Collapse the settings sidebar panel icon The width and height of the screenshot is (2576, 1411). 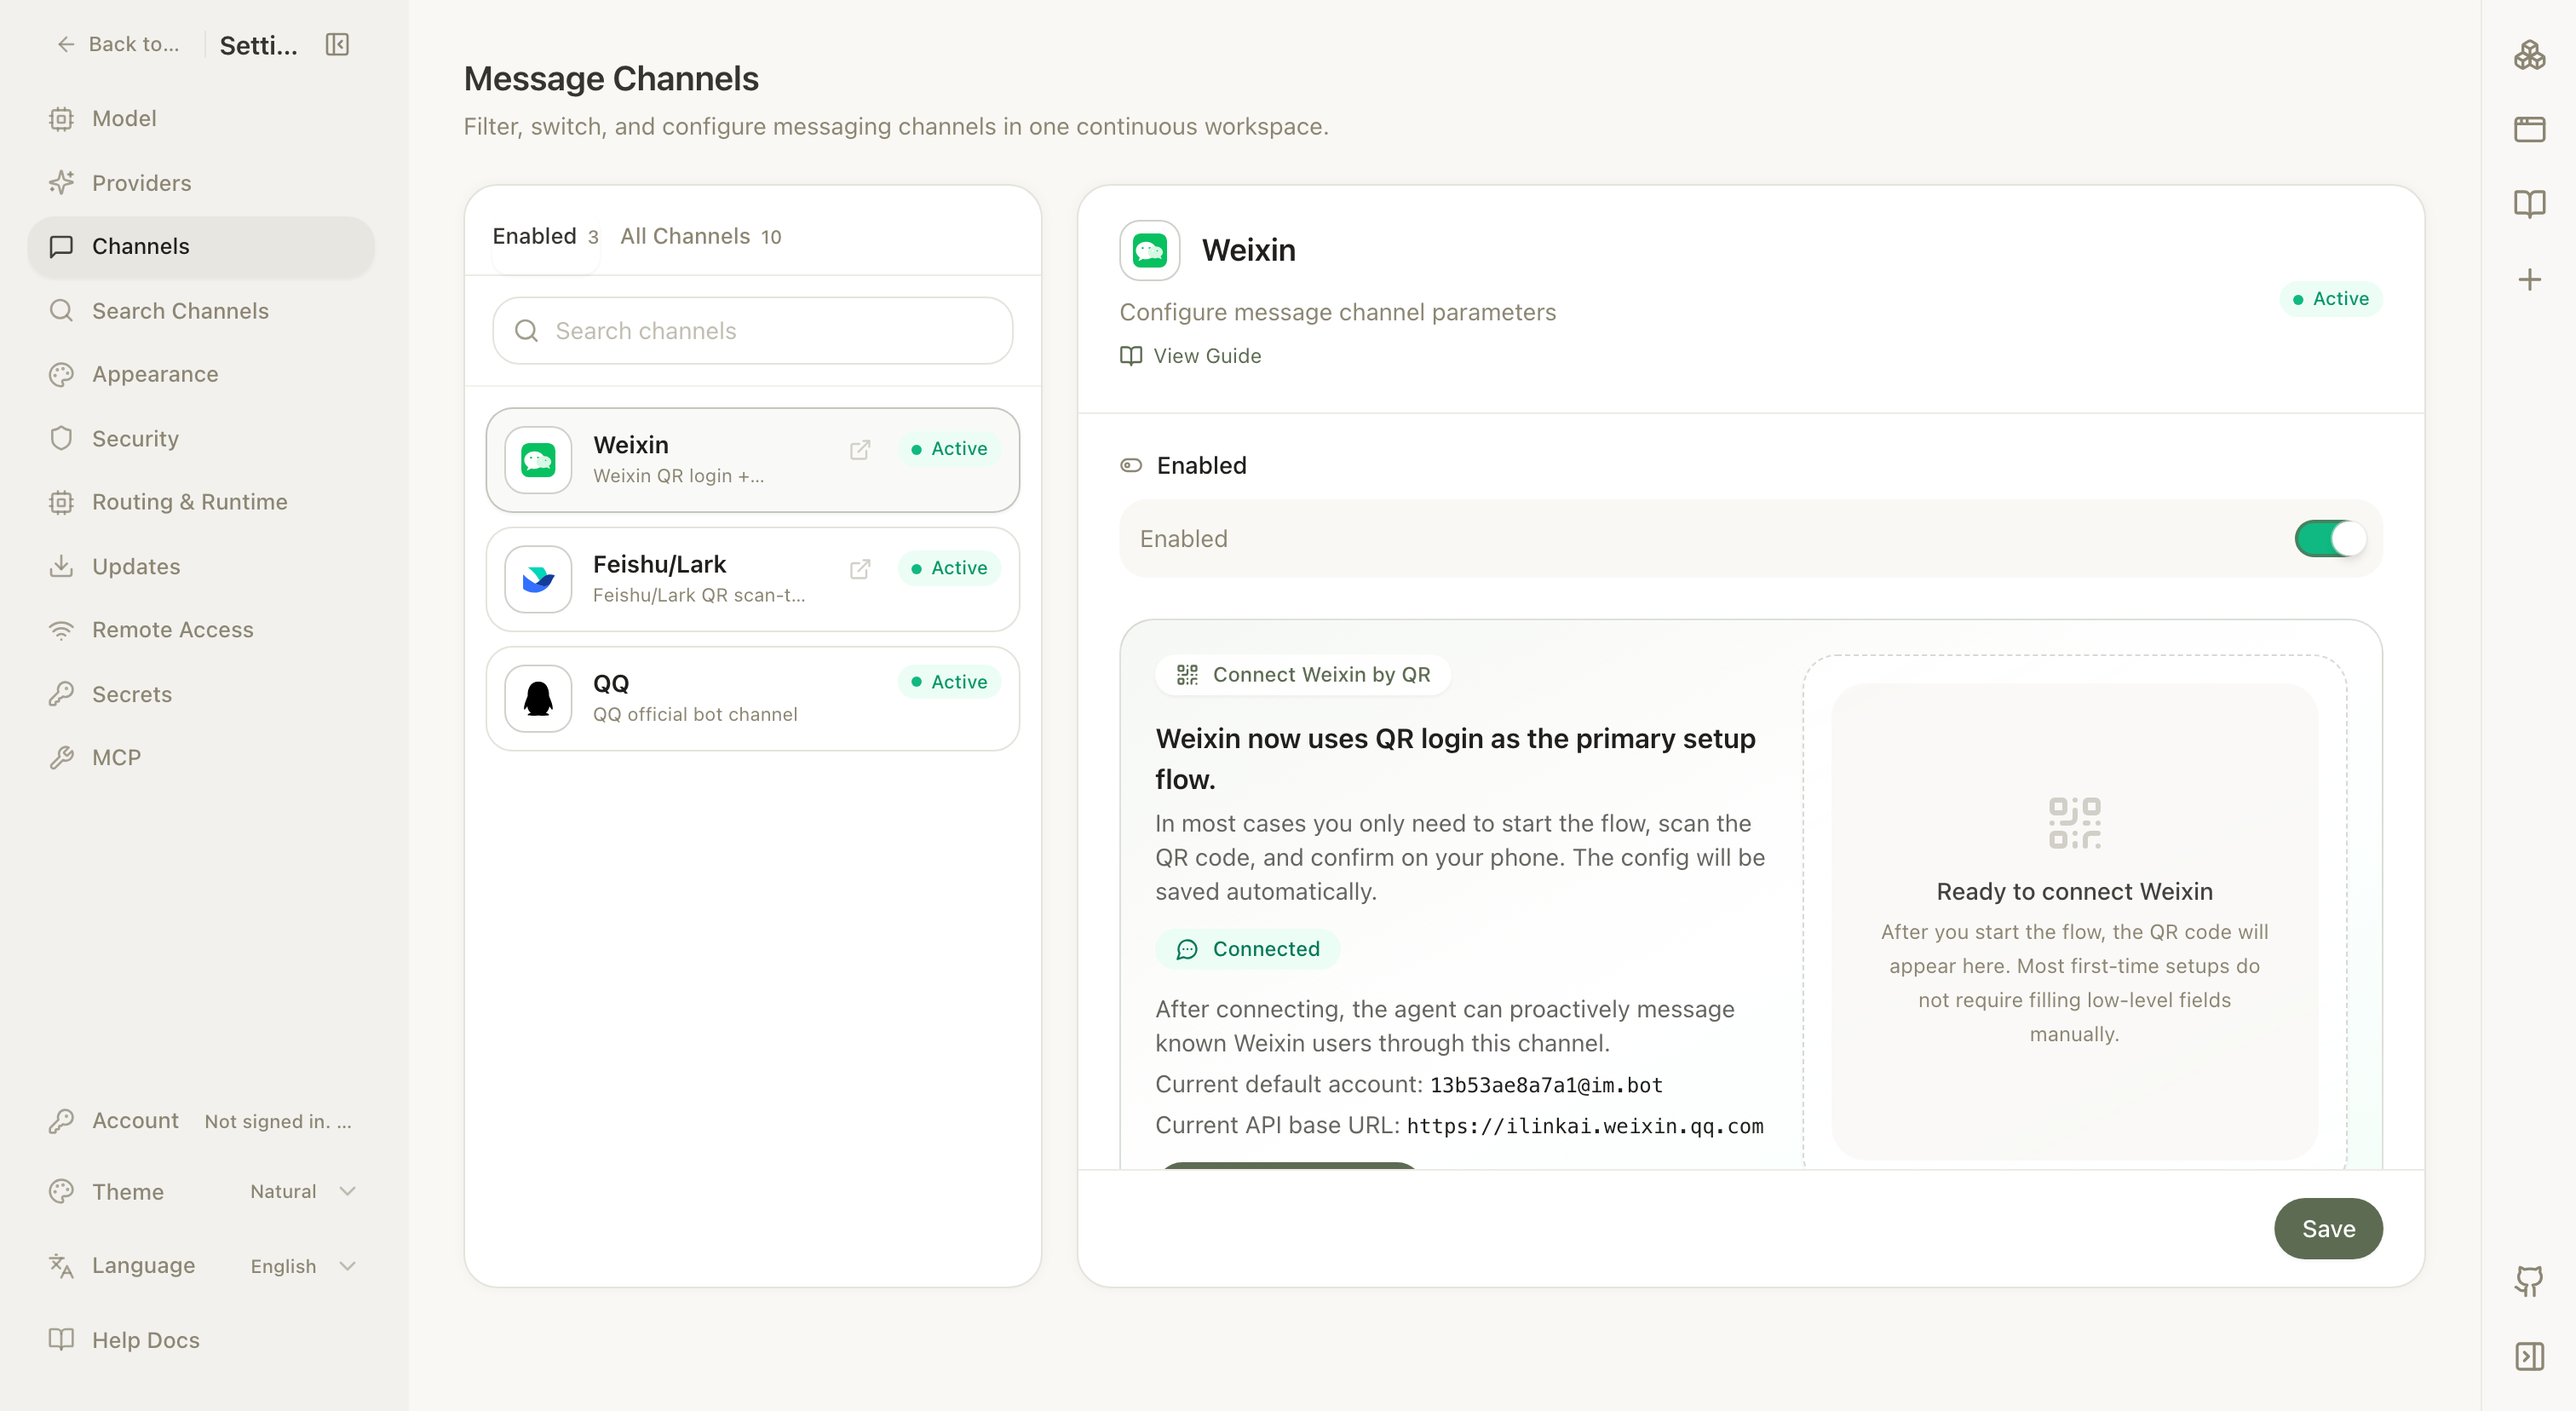(337, 44)
